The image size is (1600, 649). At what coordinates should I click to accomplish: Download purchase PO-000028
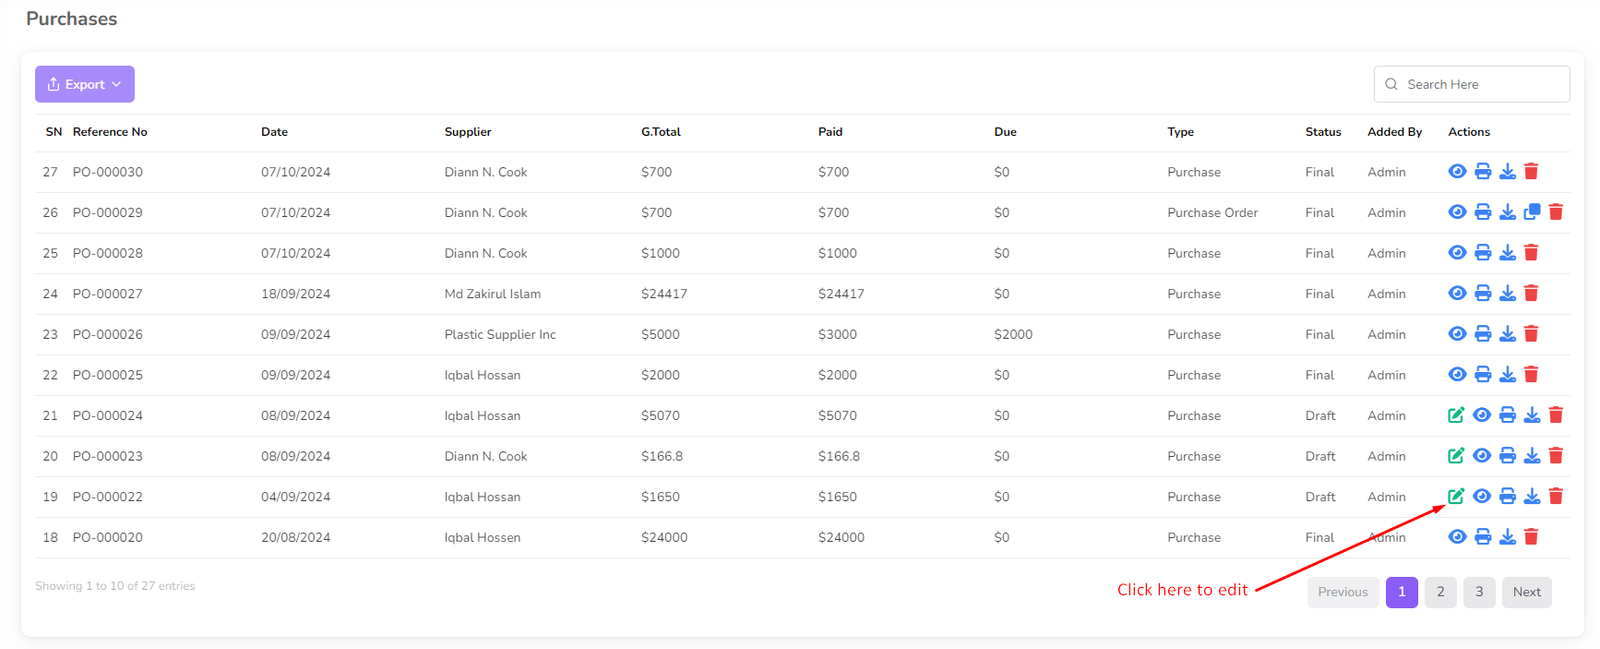click(1507, 253)
